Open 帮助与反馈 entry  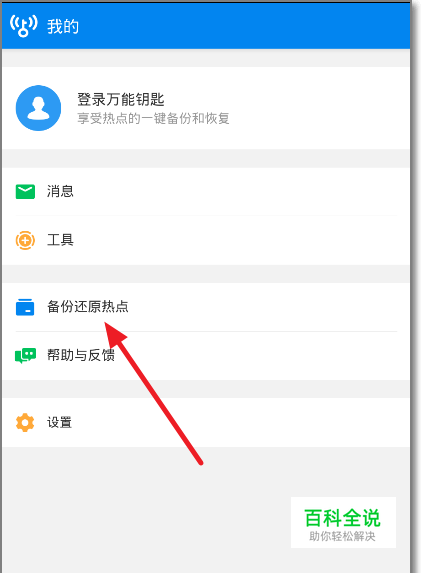[206, 356]
